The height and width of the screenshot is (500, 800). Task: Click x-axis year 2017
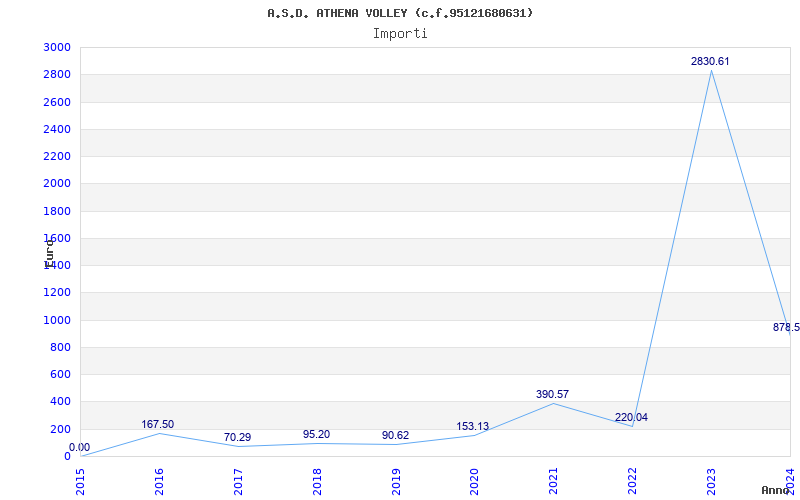238,482
